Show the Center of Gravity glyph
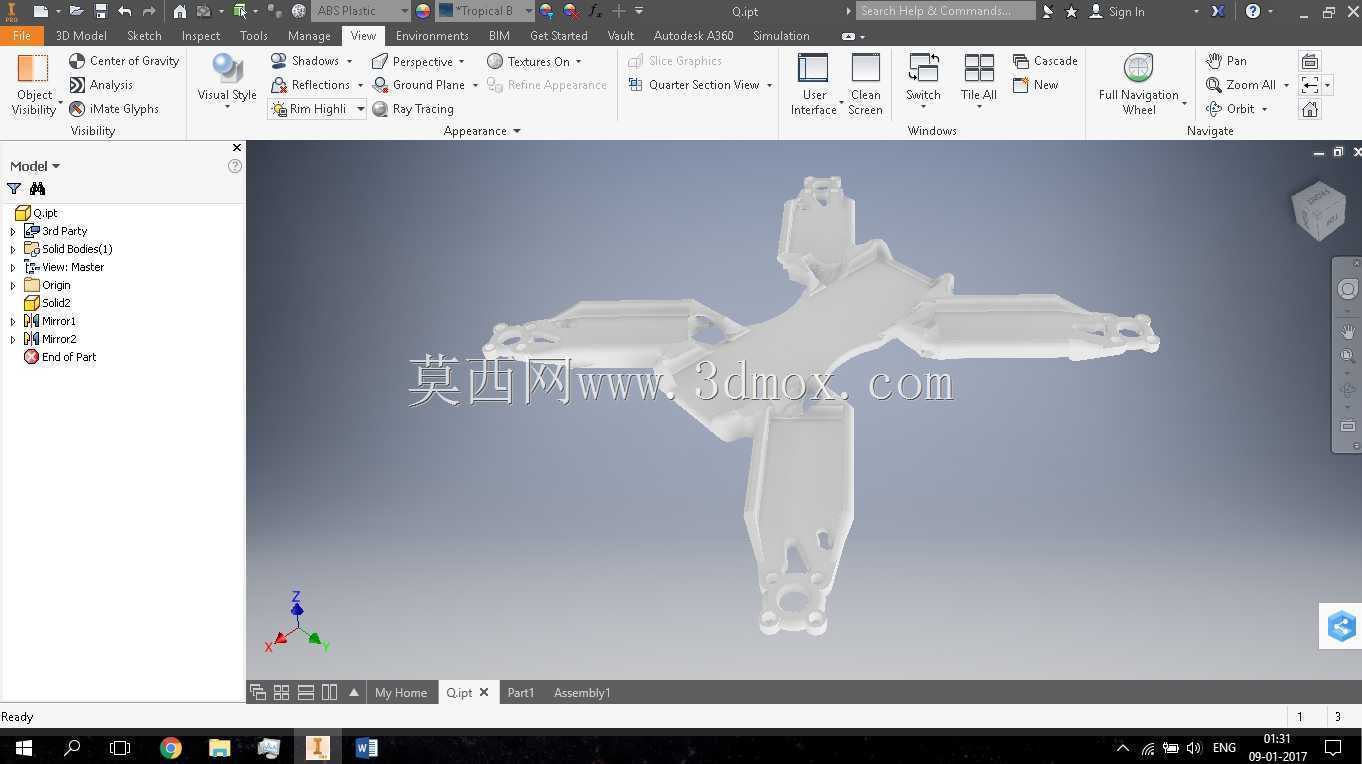1362x764 pixels. point(124,61)
